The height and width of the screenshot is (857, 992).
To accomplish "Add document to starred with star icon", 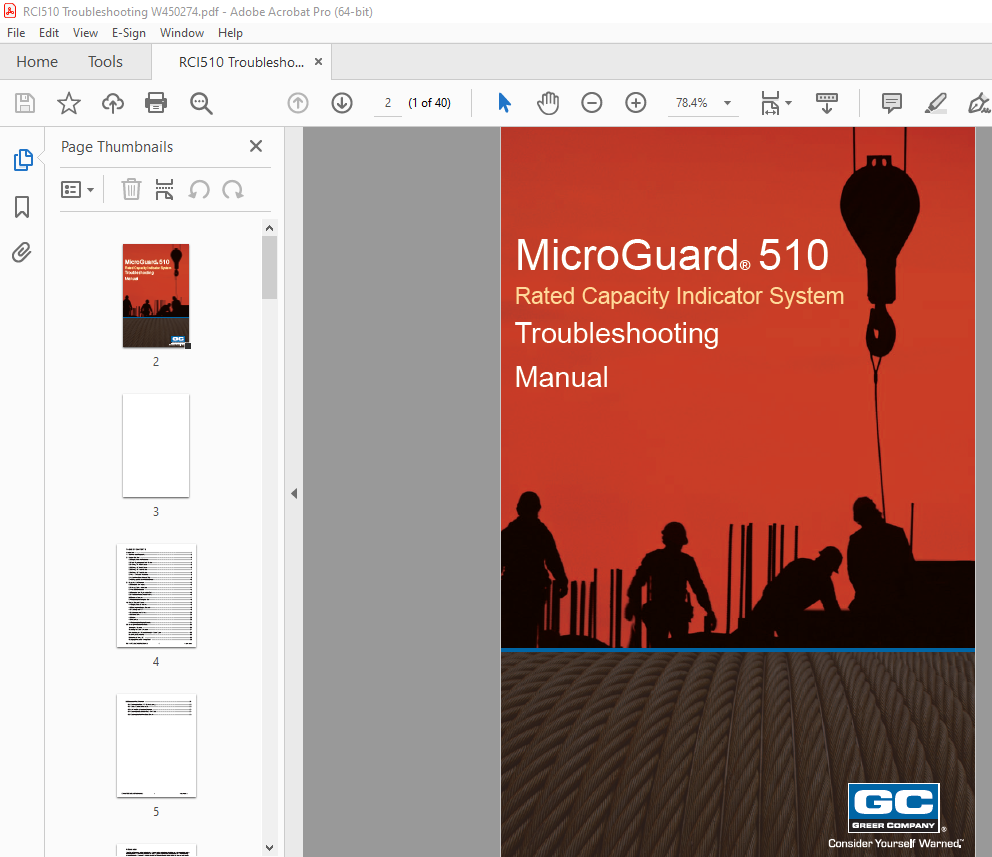I will [x=69, y=102].
